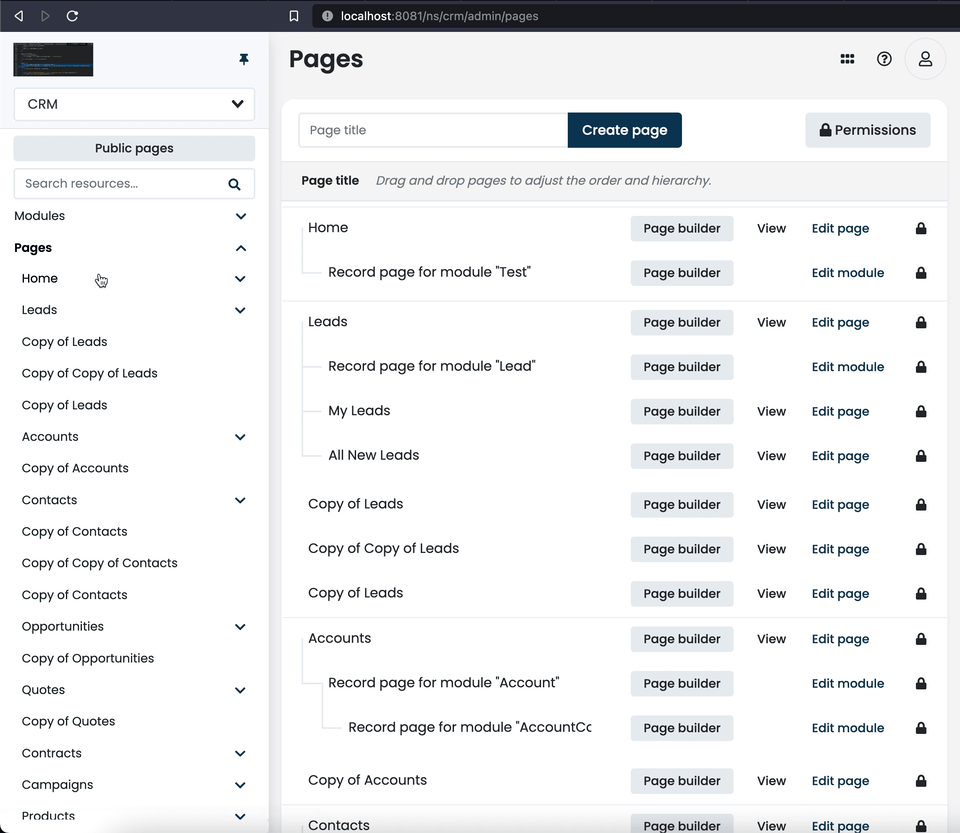Click lock icon for Copy of Copy of Leads row
This screenshot has height=833, width=960.
coord(921,550)
